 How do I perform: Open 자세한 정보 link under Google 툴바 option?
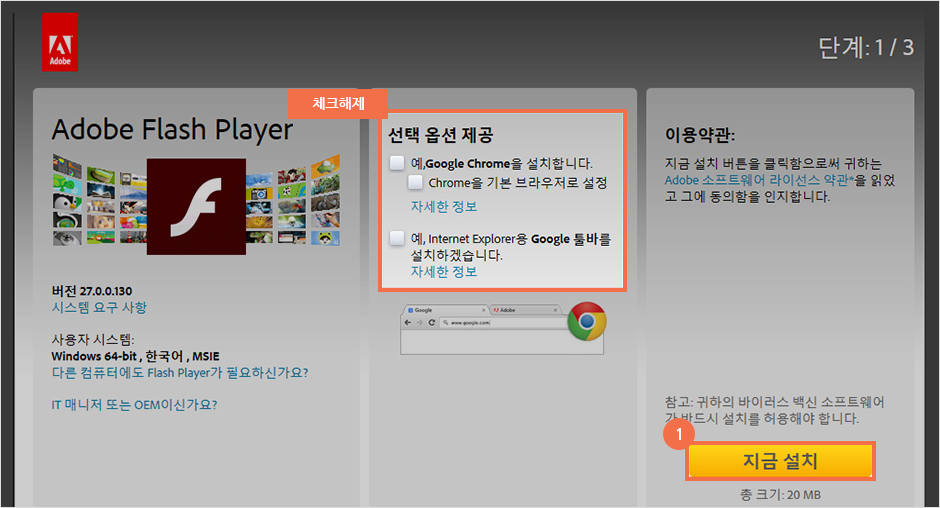point(444,272)
